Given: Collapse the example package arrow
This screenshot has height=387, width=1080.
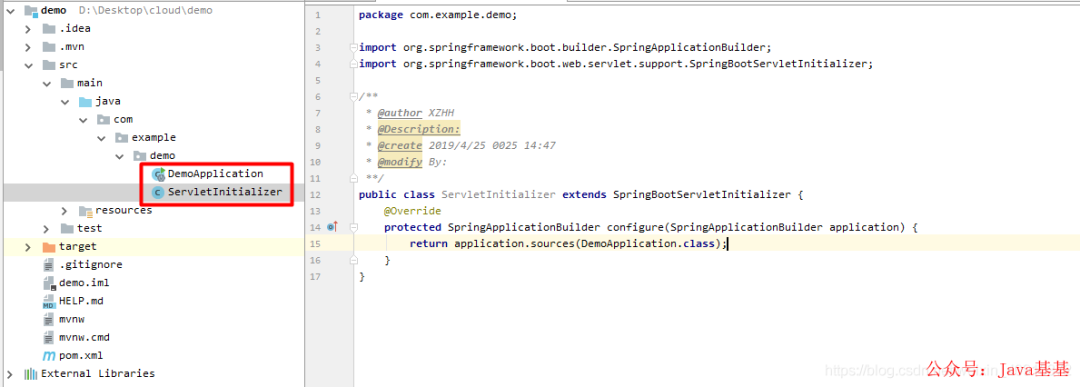Looking at the screenshot, I should [x=101, y=138].
